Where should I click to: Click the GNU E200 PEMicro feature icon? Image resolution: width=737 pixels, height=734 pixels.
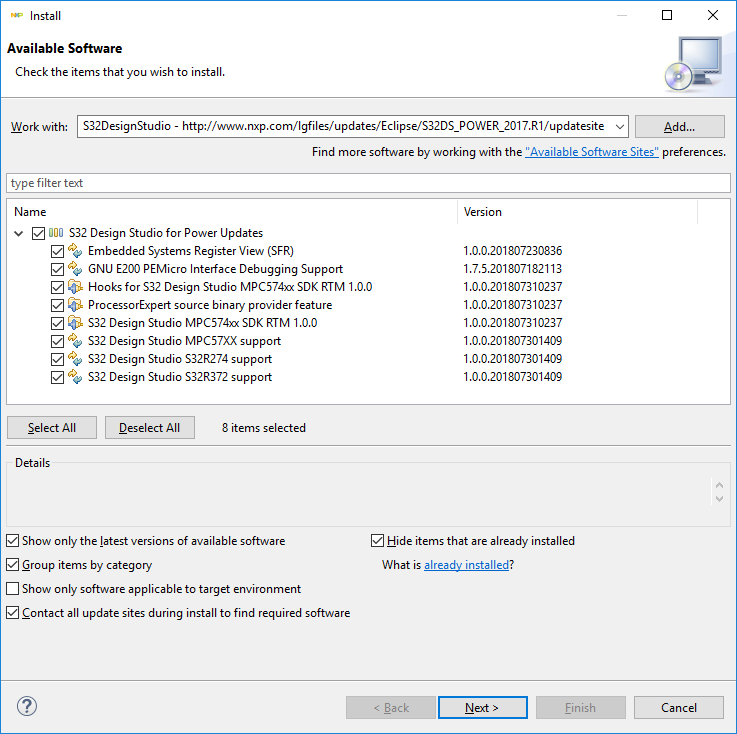[75, 269]
